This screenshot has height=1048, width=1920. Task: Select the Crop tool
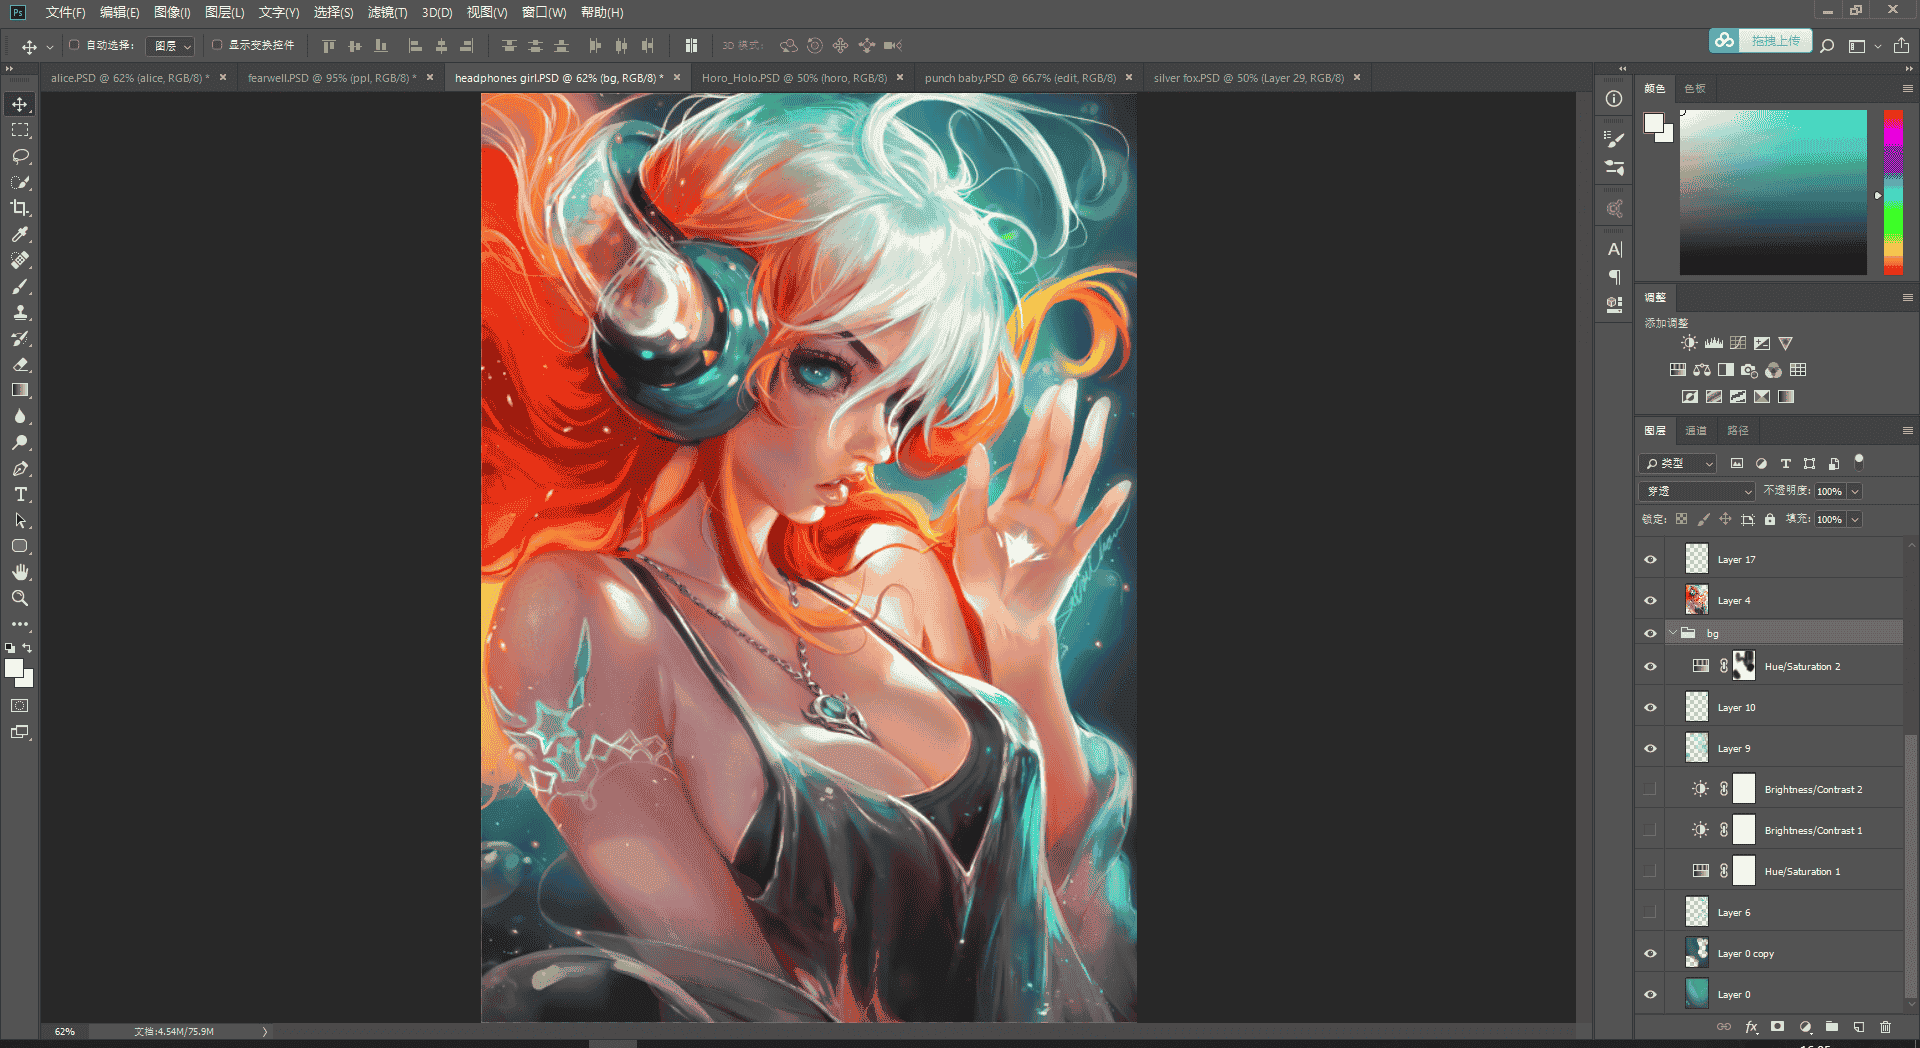20,208
